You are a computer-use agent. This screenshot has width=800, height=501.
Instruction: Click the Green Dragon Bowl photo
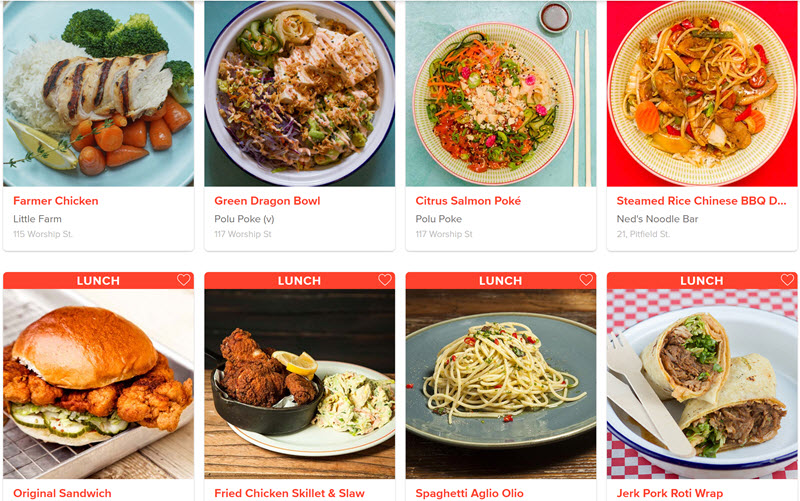click(299, 93)
